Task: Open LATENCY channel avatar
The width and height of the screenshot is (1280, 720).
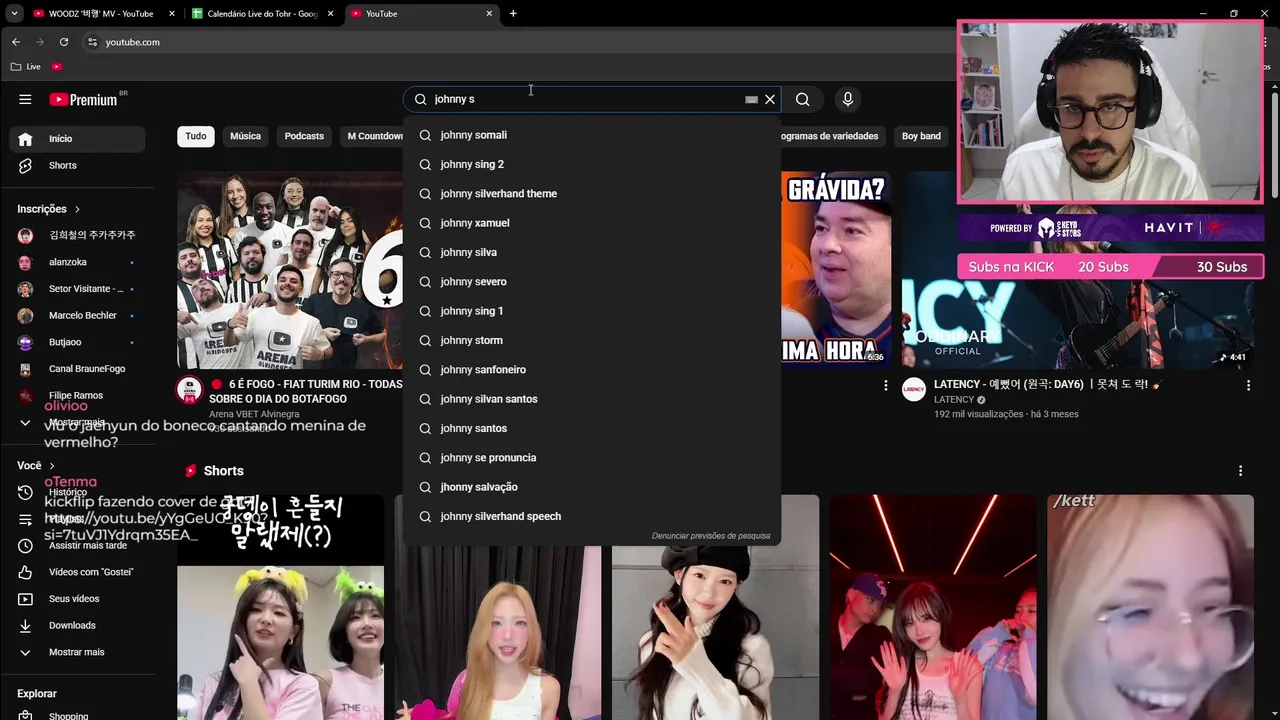Action: pyautogui.click(x=914, y=389)
